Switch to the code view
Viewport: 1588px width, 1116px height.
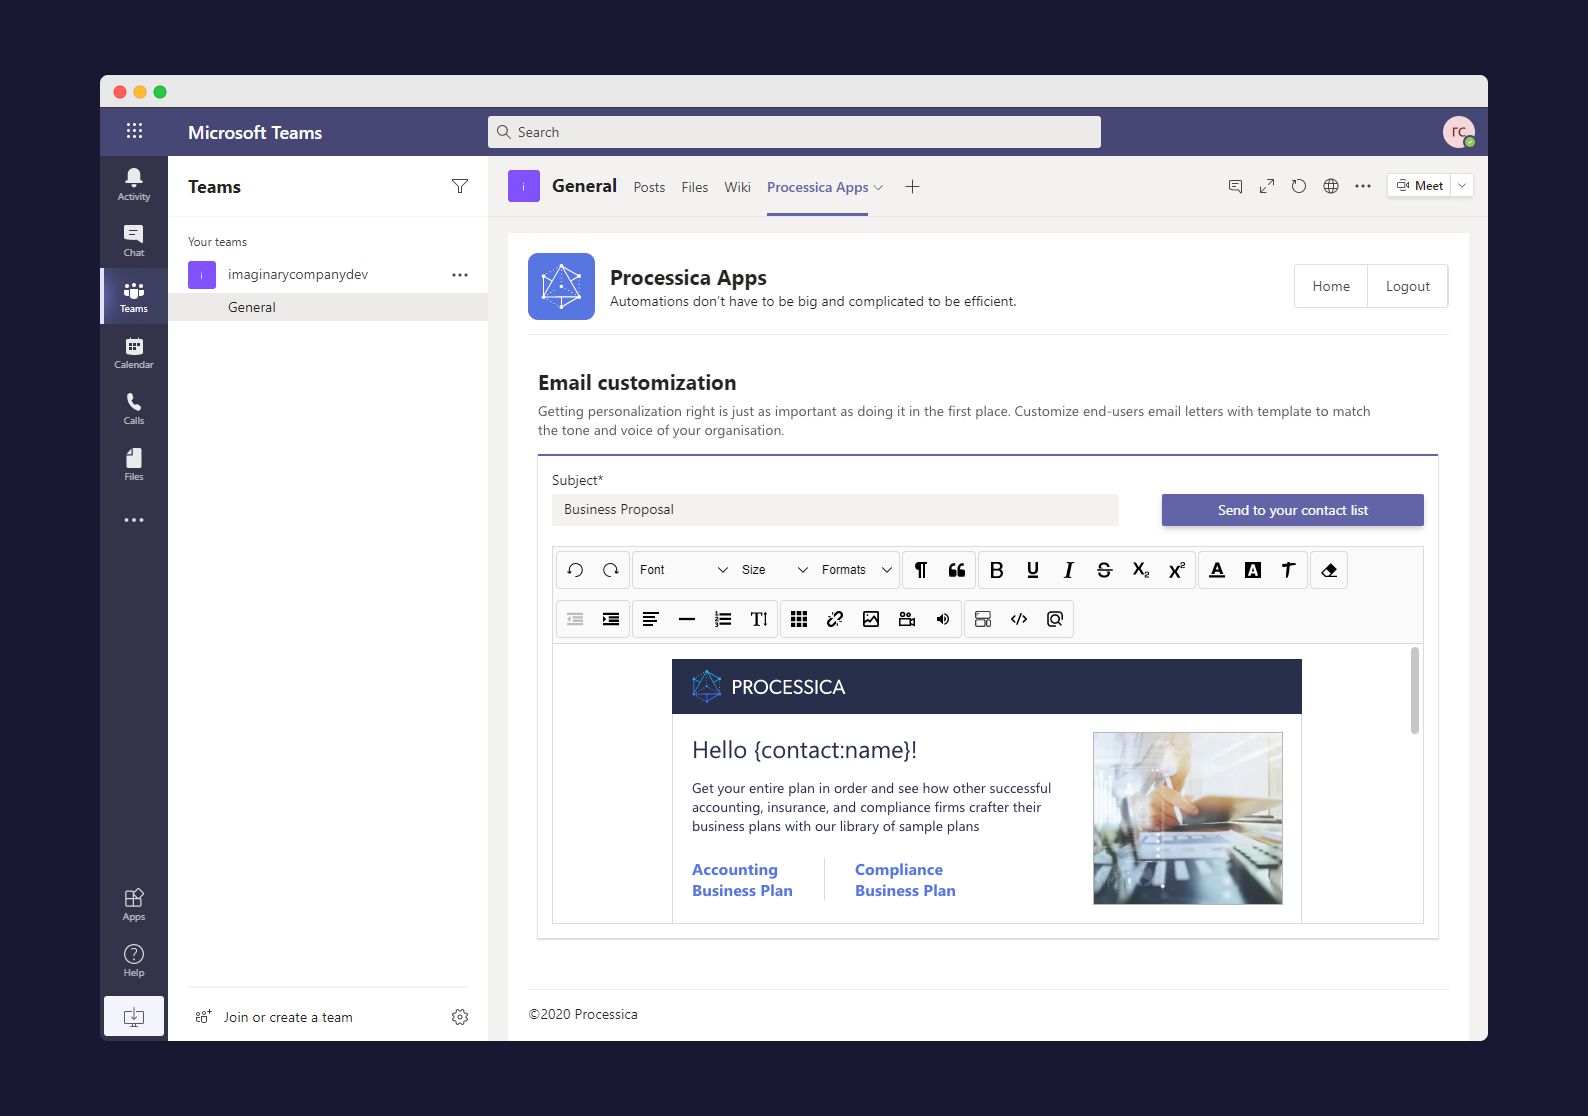(1019, 619)
